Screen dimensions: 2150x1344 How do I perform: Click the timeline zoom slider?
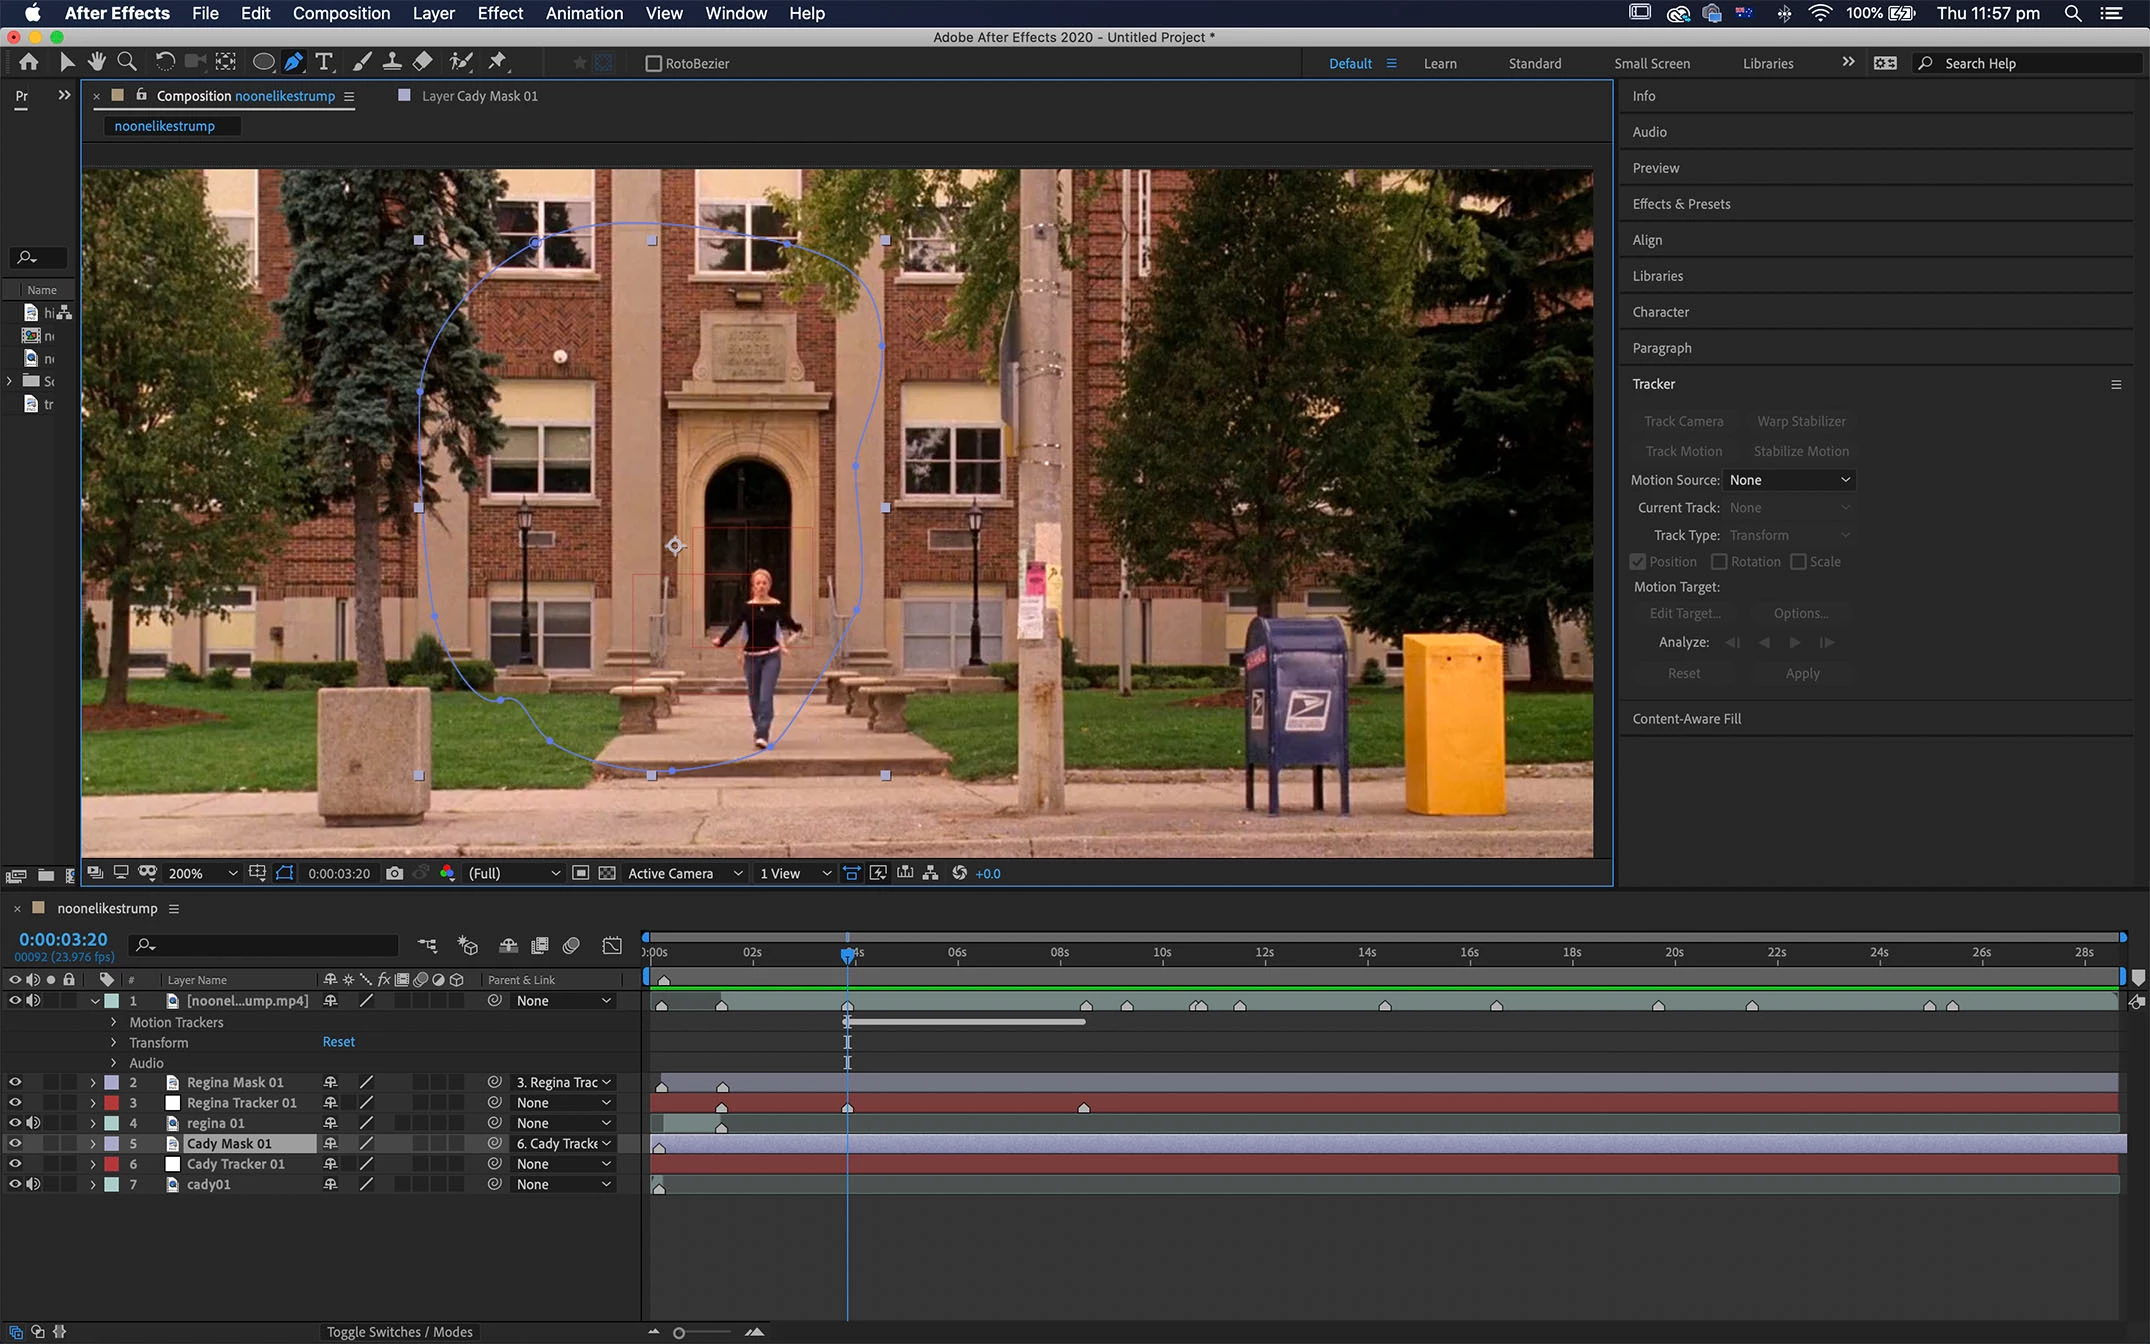pos(680,1332)
